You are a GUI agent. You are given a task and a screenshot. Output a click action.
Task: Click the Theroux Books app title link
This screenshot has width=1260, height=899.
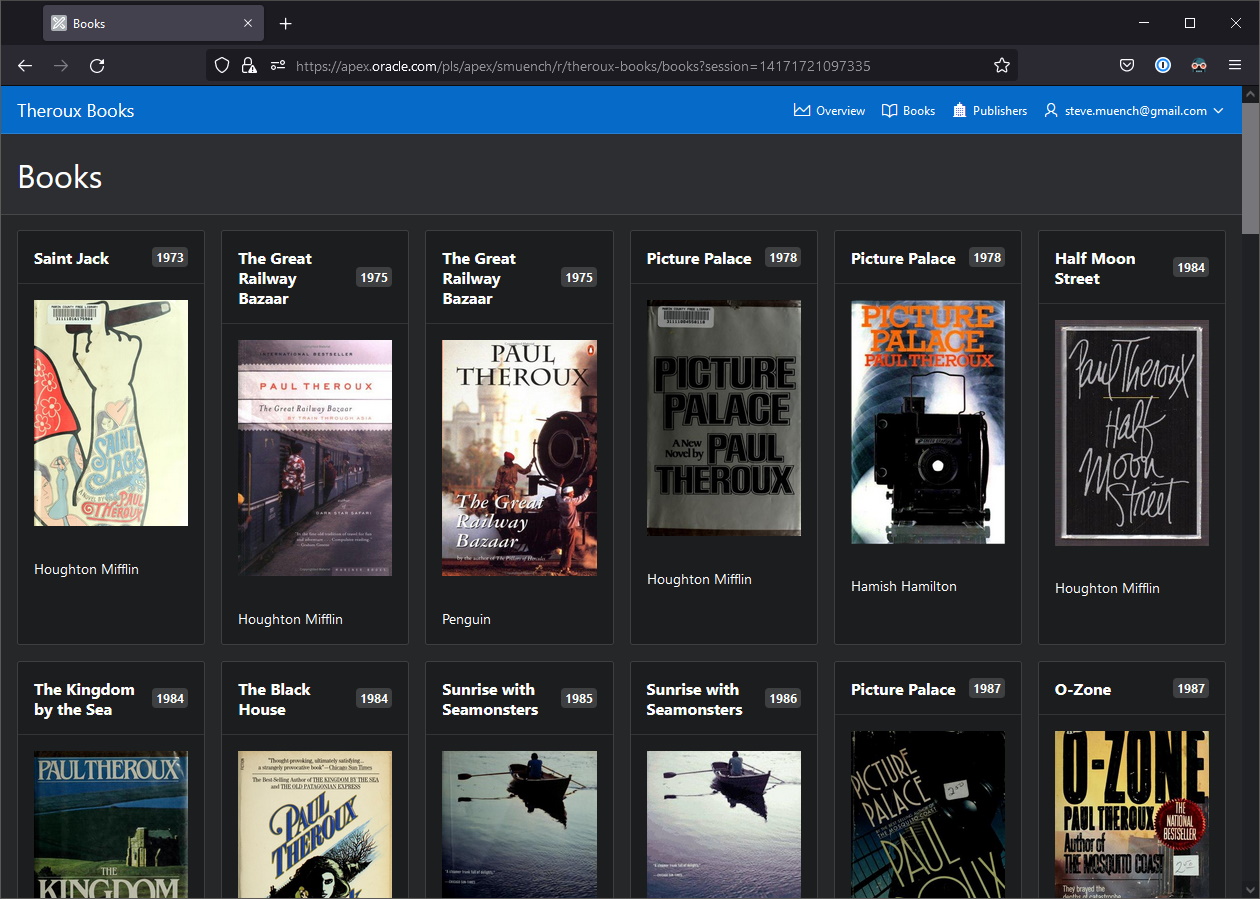[x=76, y=111]
